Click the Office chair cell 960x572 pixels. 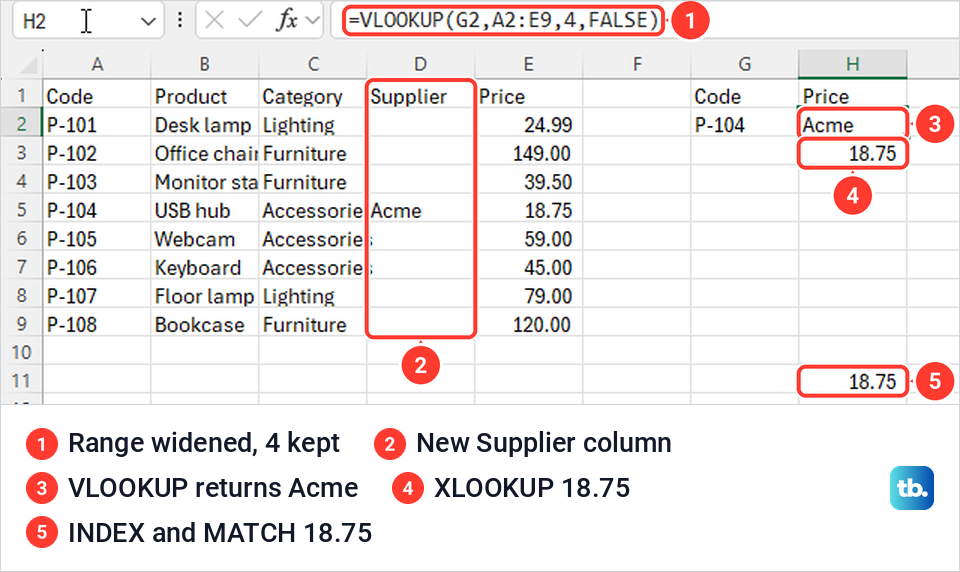click(x=204, y=153)
